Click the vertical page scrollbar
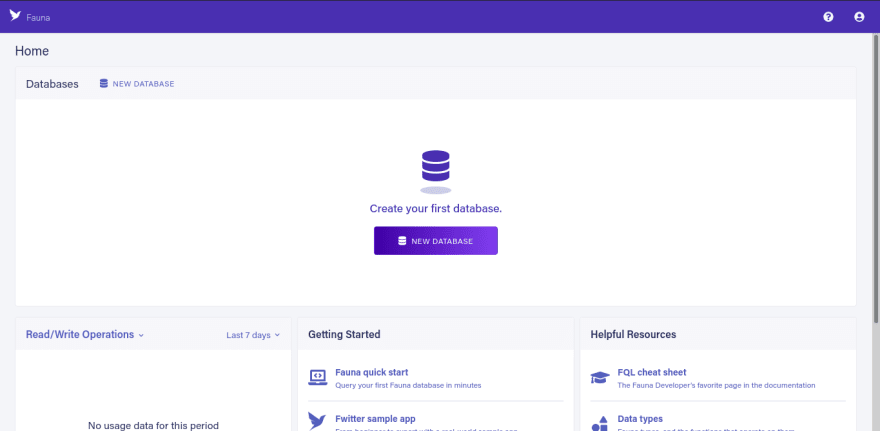The image size is (880, 431). click(876, 180)
